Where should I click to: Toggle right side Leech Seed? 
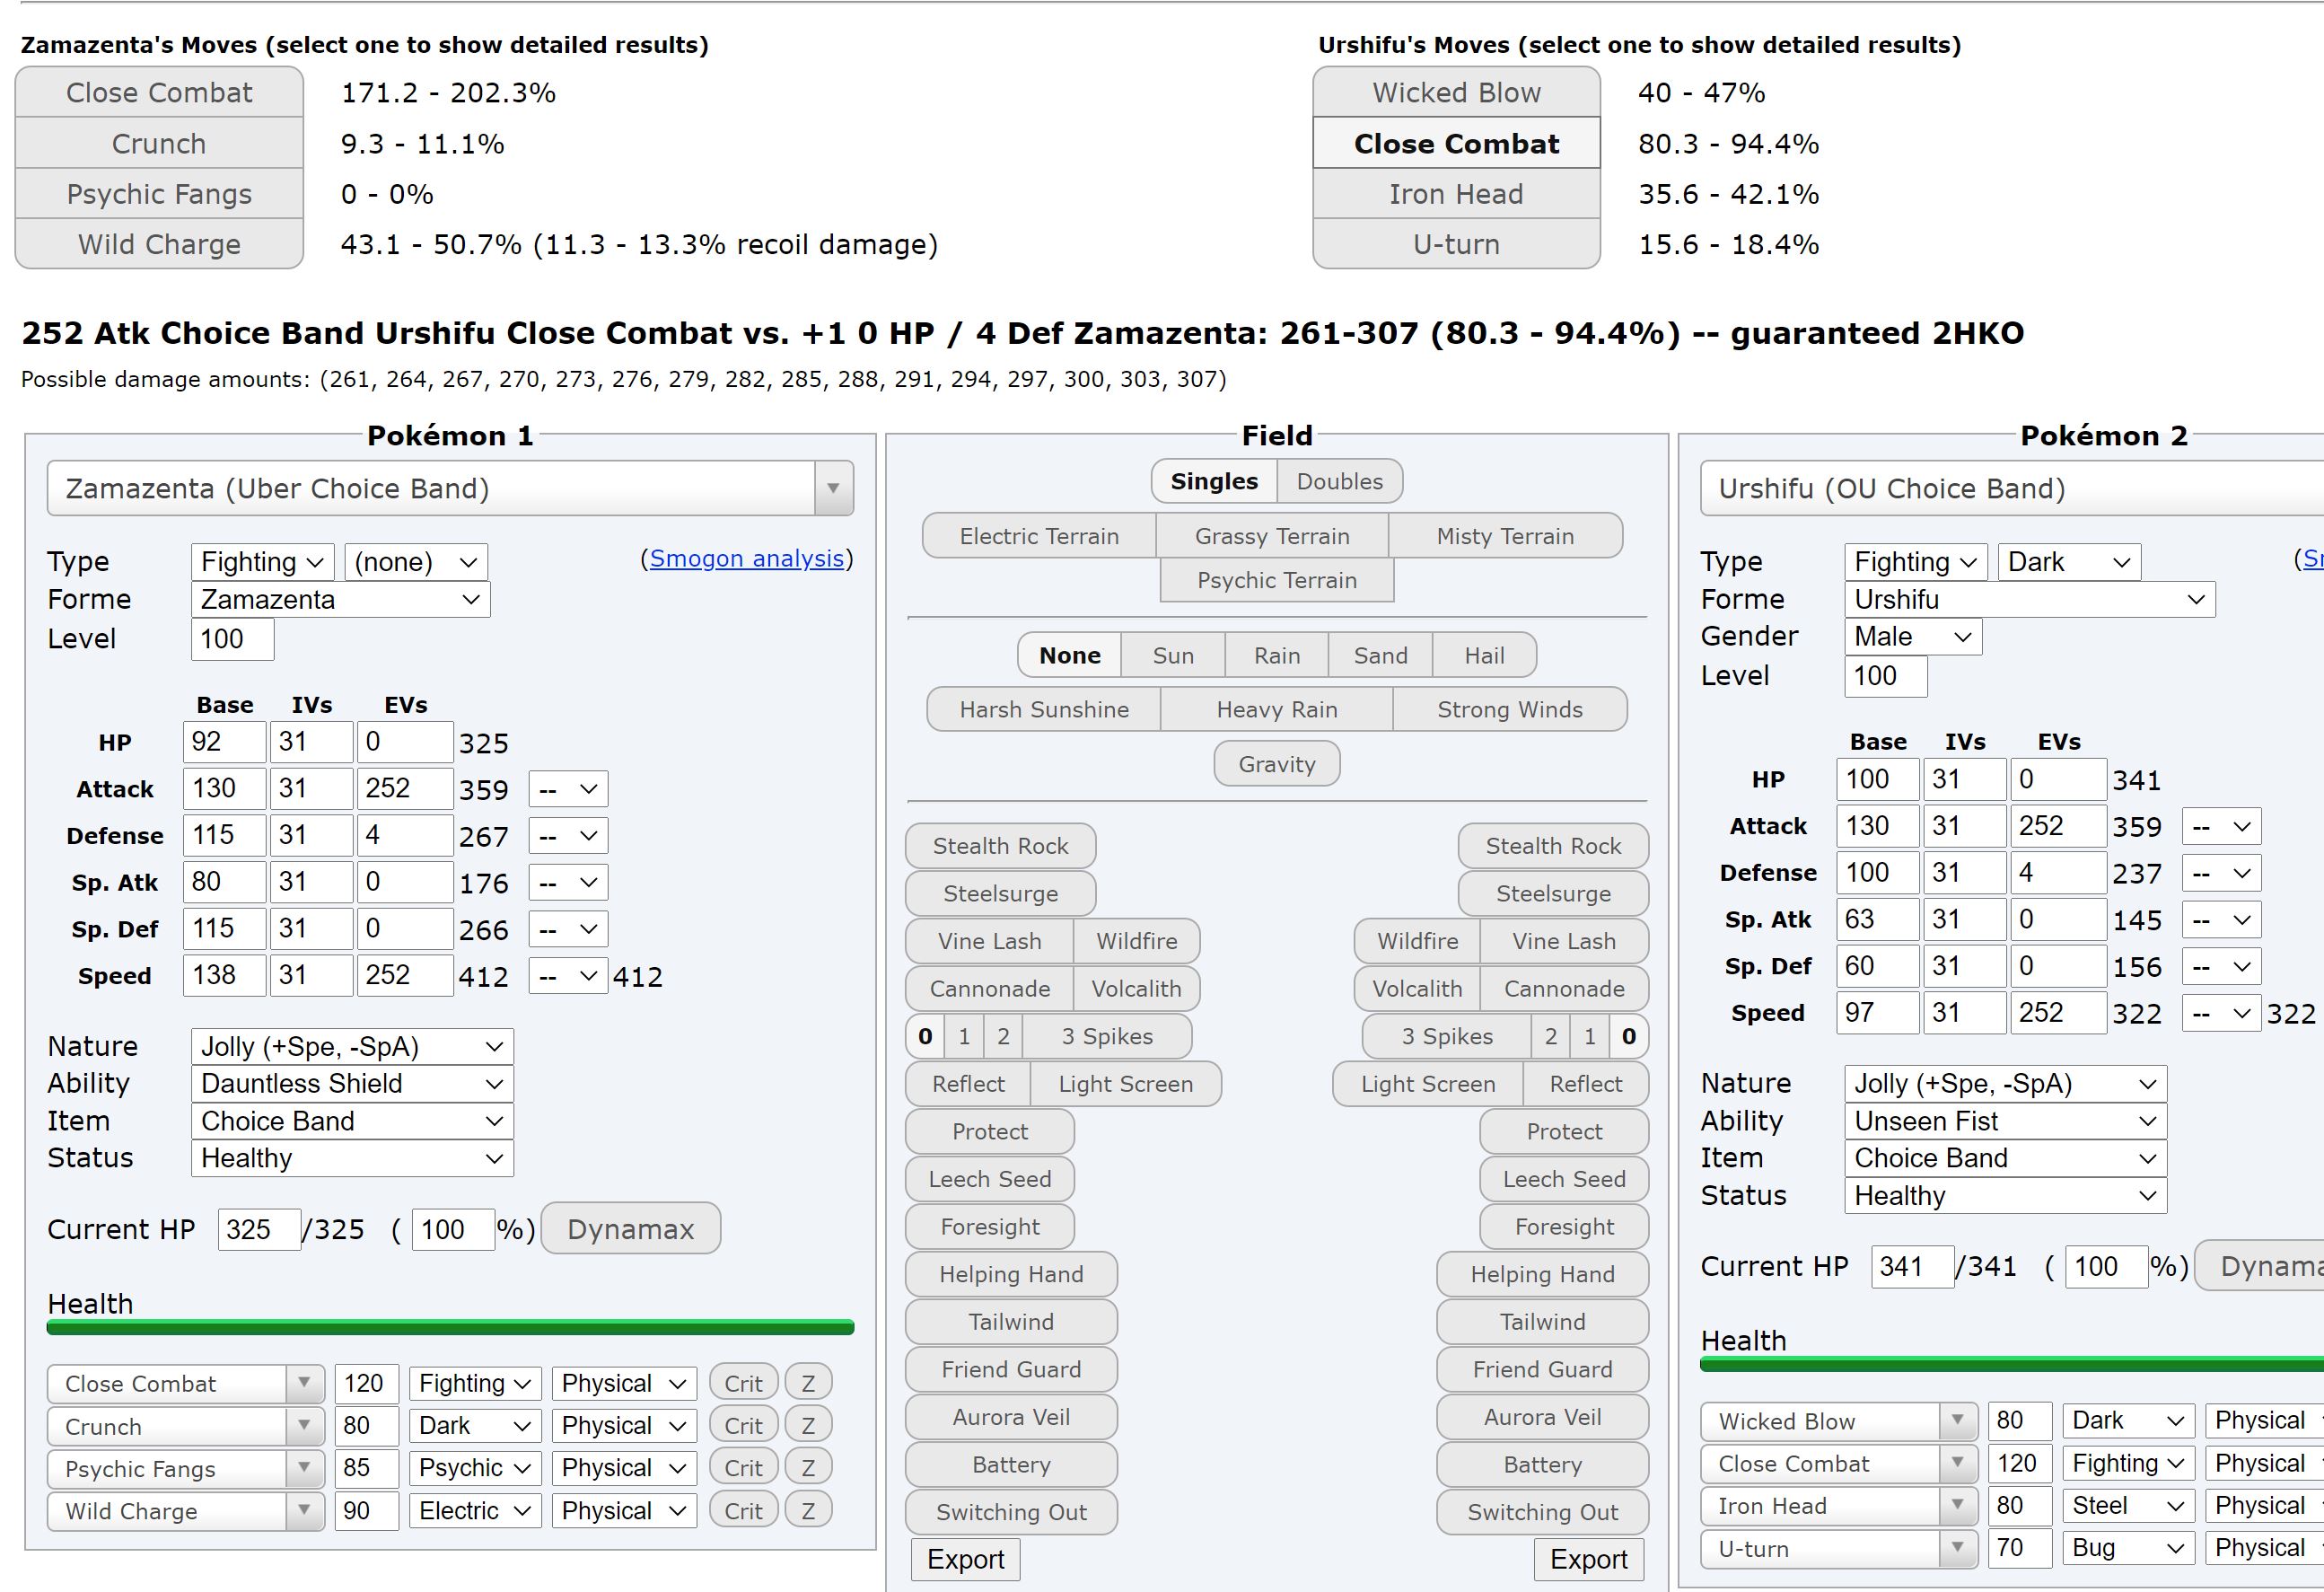pyautogui.click(x=1564, y=1179)
